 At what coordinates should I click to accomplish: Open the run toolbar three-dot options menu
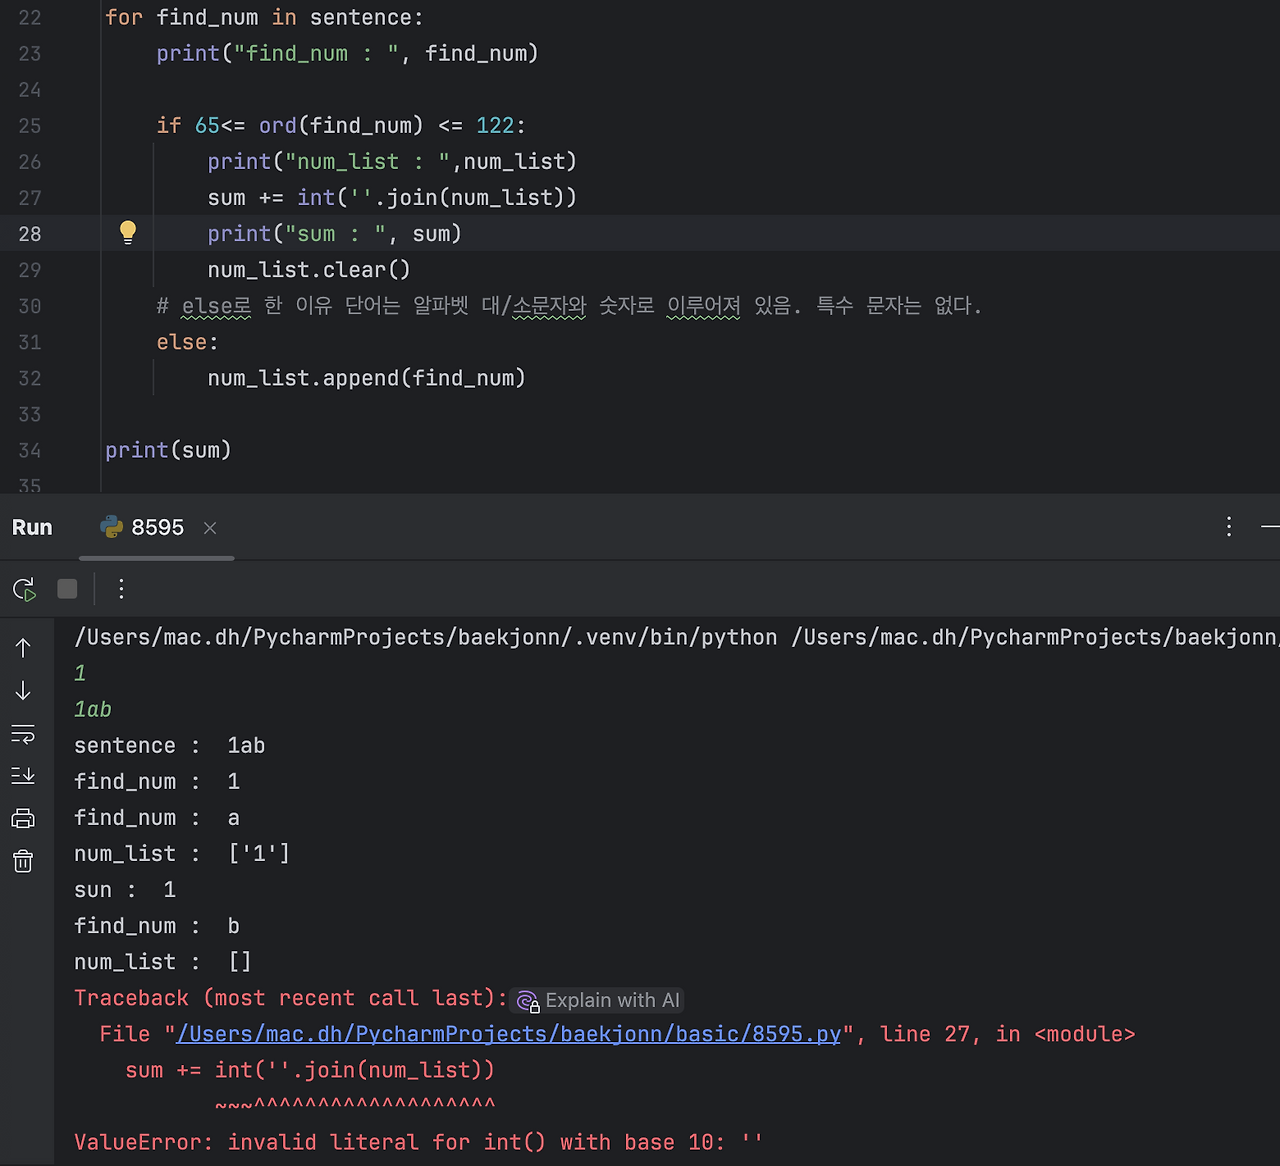(x=121, y=589)
